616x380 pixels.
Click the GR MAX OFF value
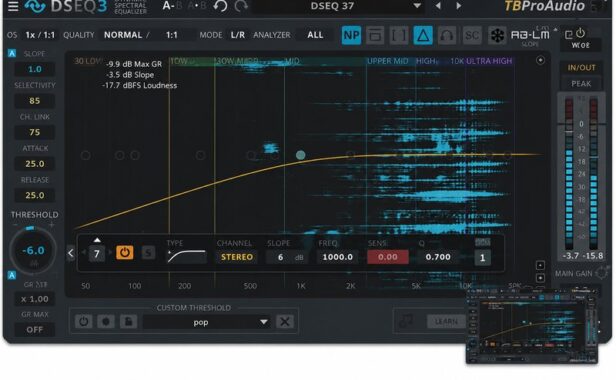(35, 330)
